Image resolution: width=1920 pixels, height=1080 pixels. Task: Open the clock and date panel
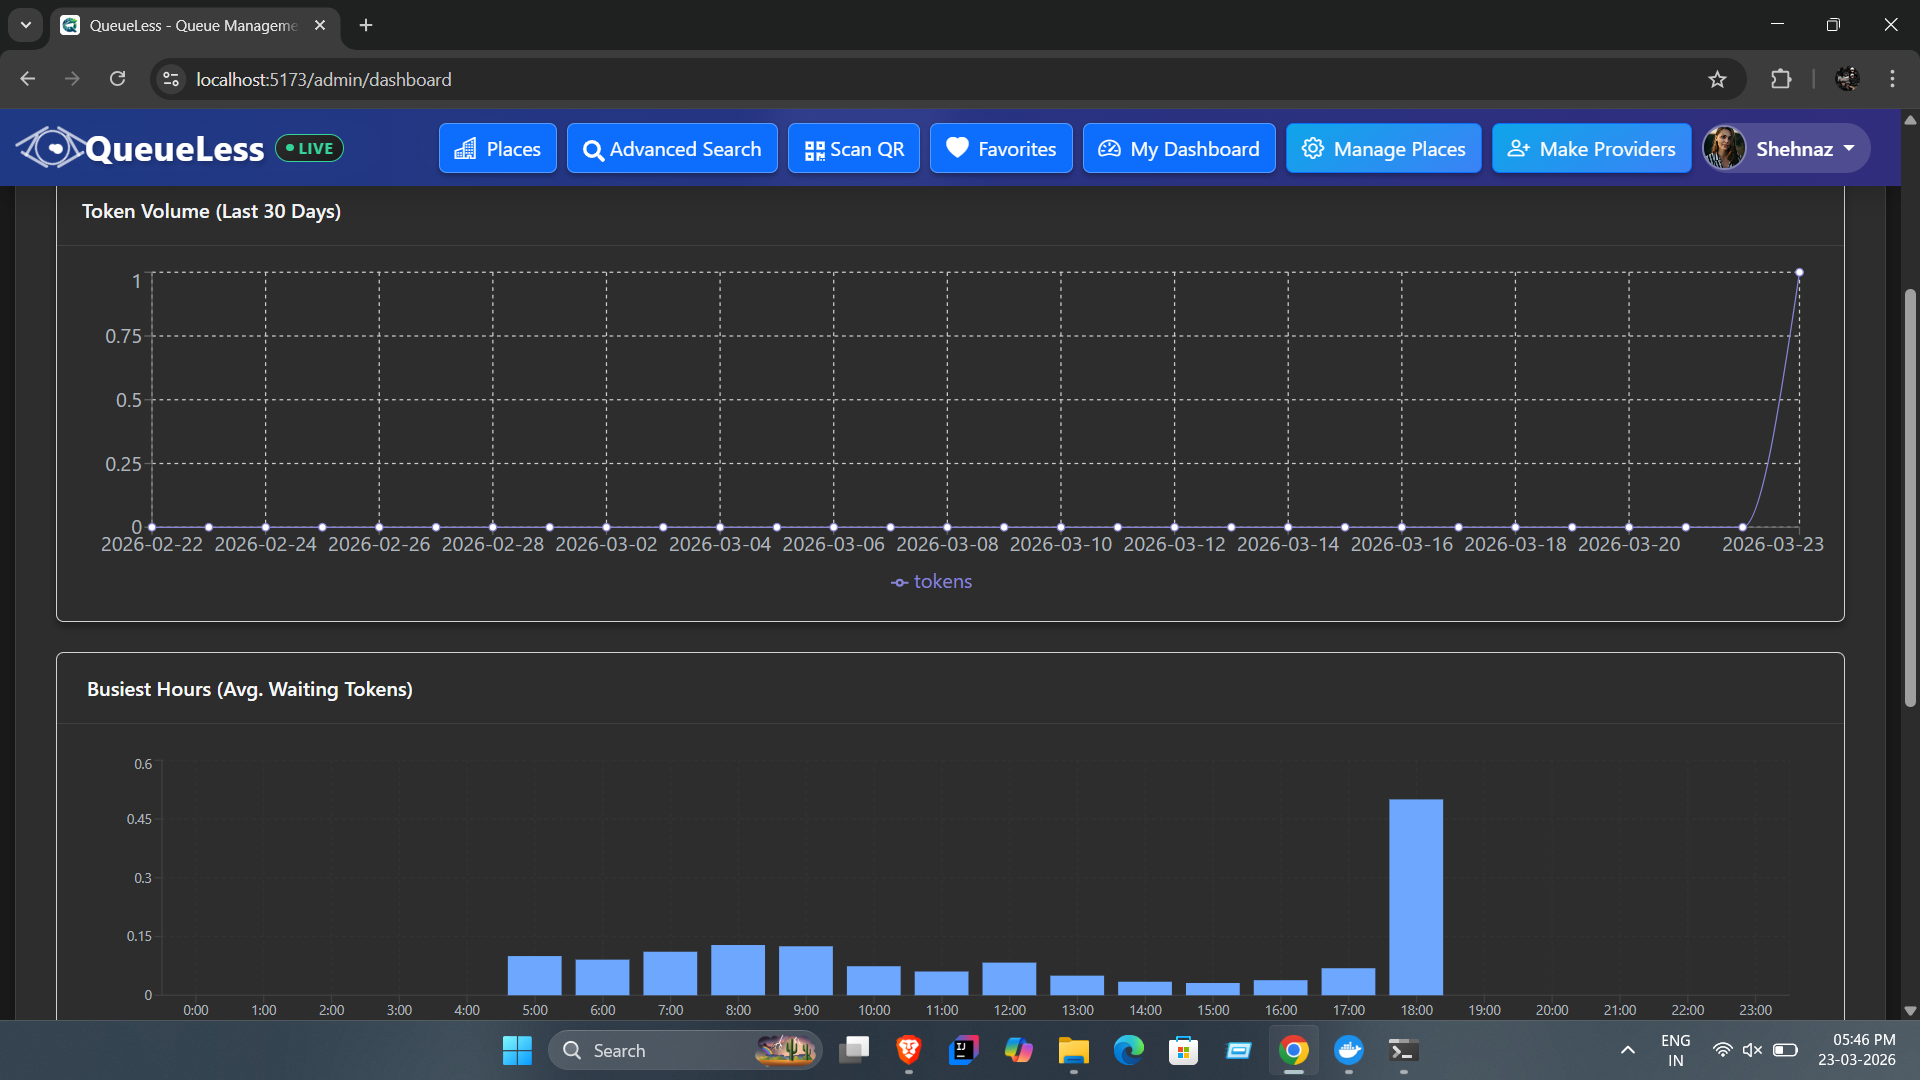(x=1857, y=1050)
